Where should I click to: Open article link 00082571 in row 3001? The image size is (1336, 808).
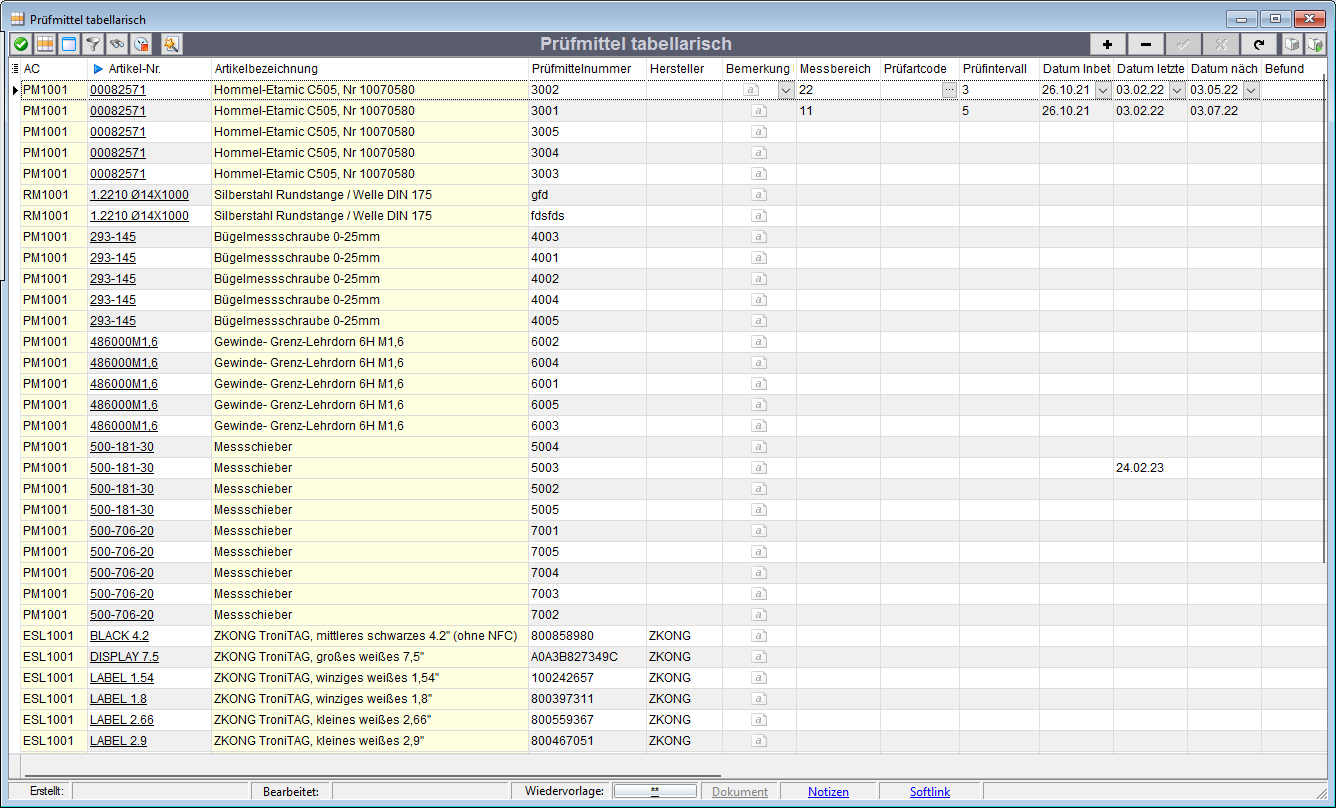[x=118, y=111]
